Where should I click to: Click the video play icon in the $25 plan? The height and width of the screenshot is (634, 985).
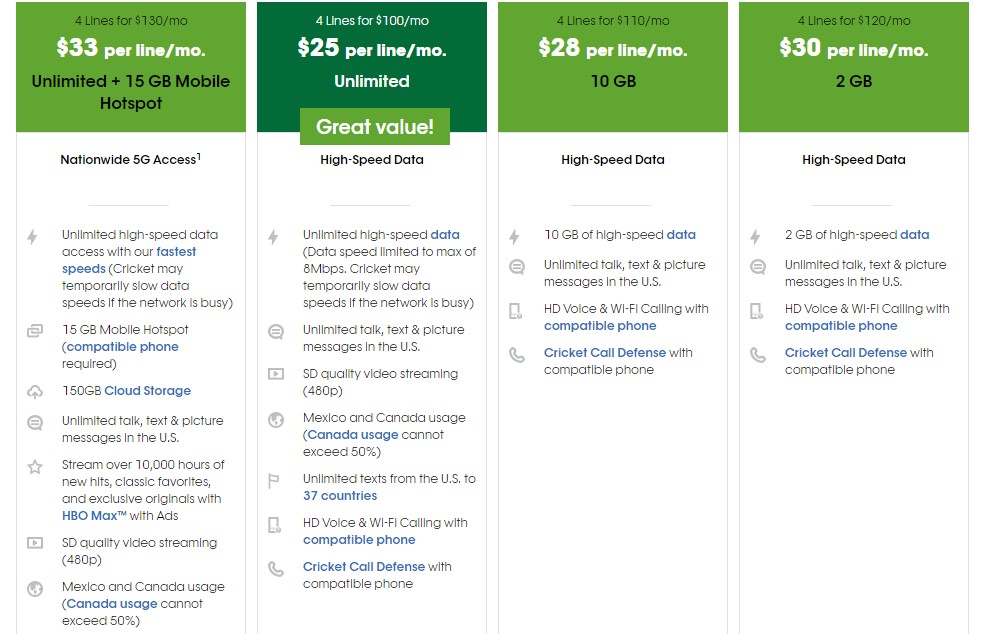tap(276, 375)
